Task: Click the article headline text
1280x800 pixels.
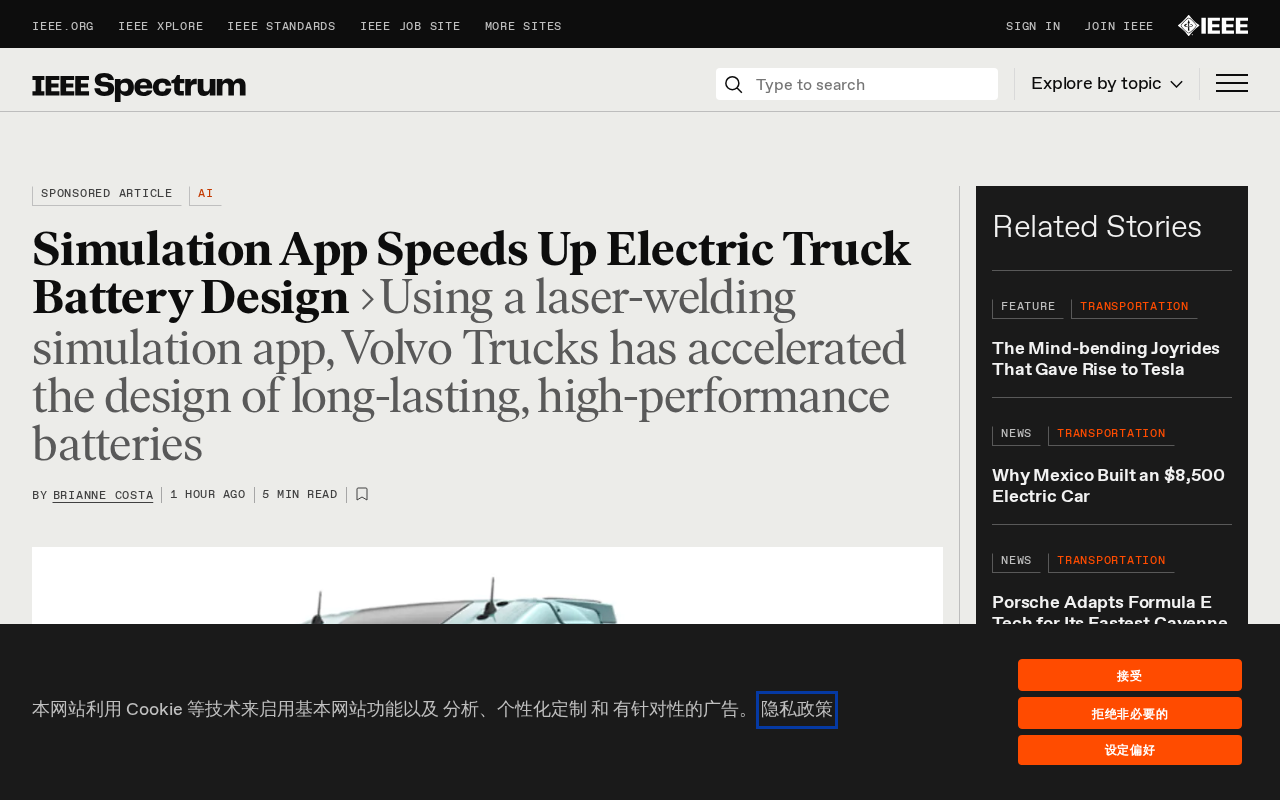Action: coord(471,273)
